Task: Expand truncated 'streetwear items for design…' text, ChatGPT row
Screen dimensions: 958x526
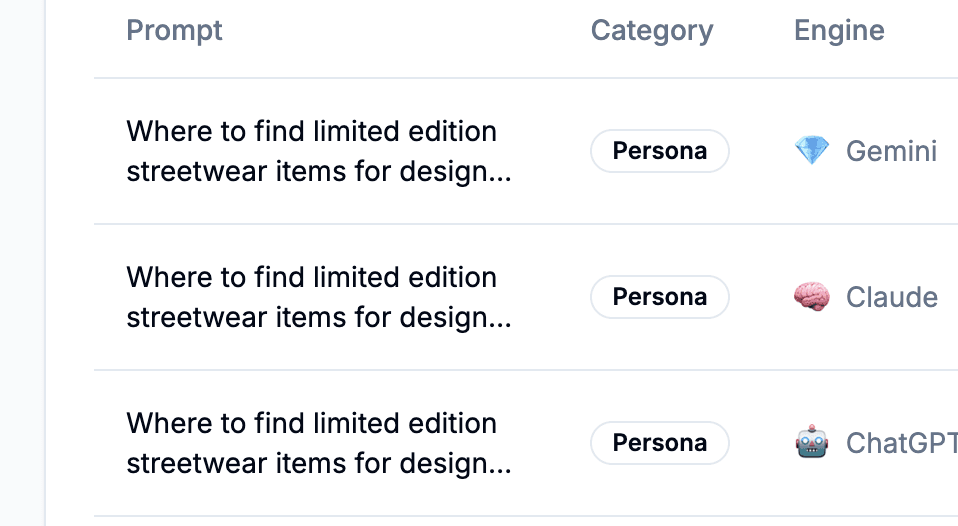Action: (319, 464)
